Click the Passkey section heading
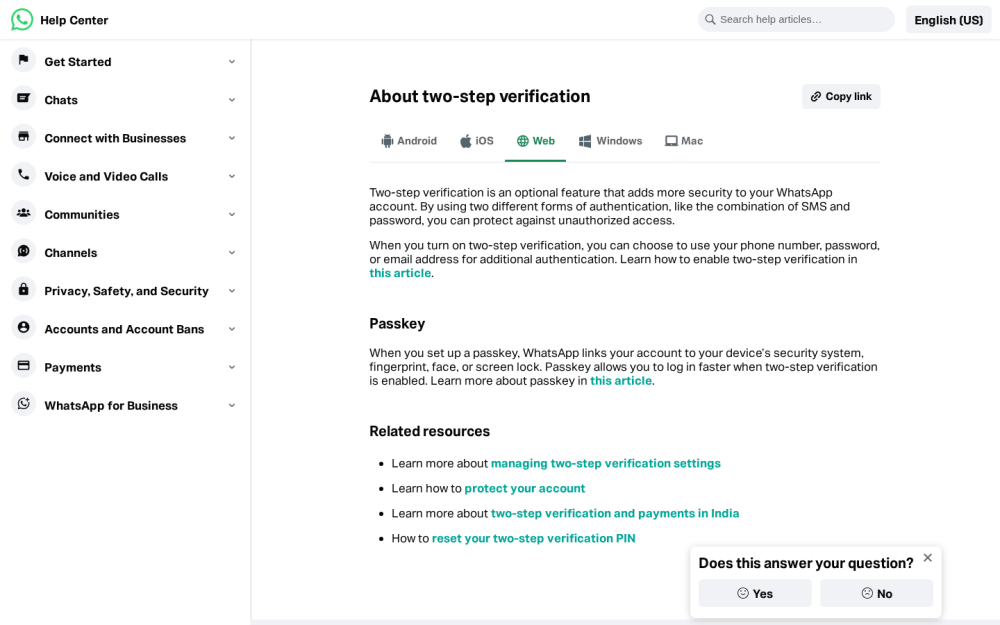This screenshot has height=625, width=1000. (x=397, y=324)
